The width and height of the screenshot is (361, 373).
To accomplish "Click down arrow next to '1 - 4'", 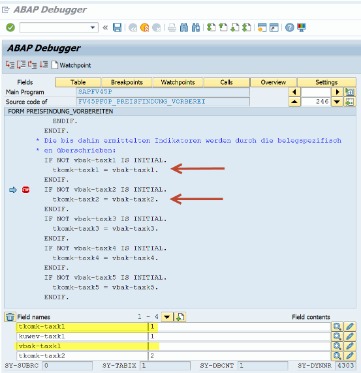I will [167, 317].
